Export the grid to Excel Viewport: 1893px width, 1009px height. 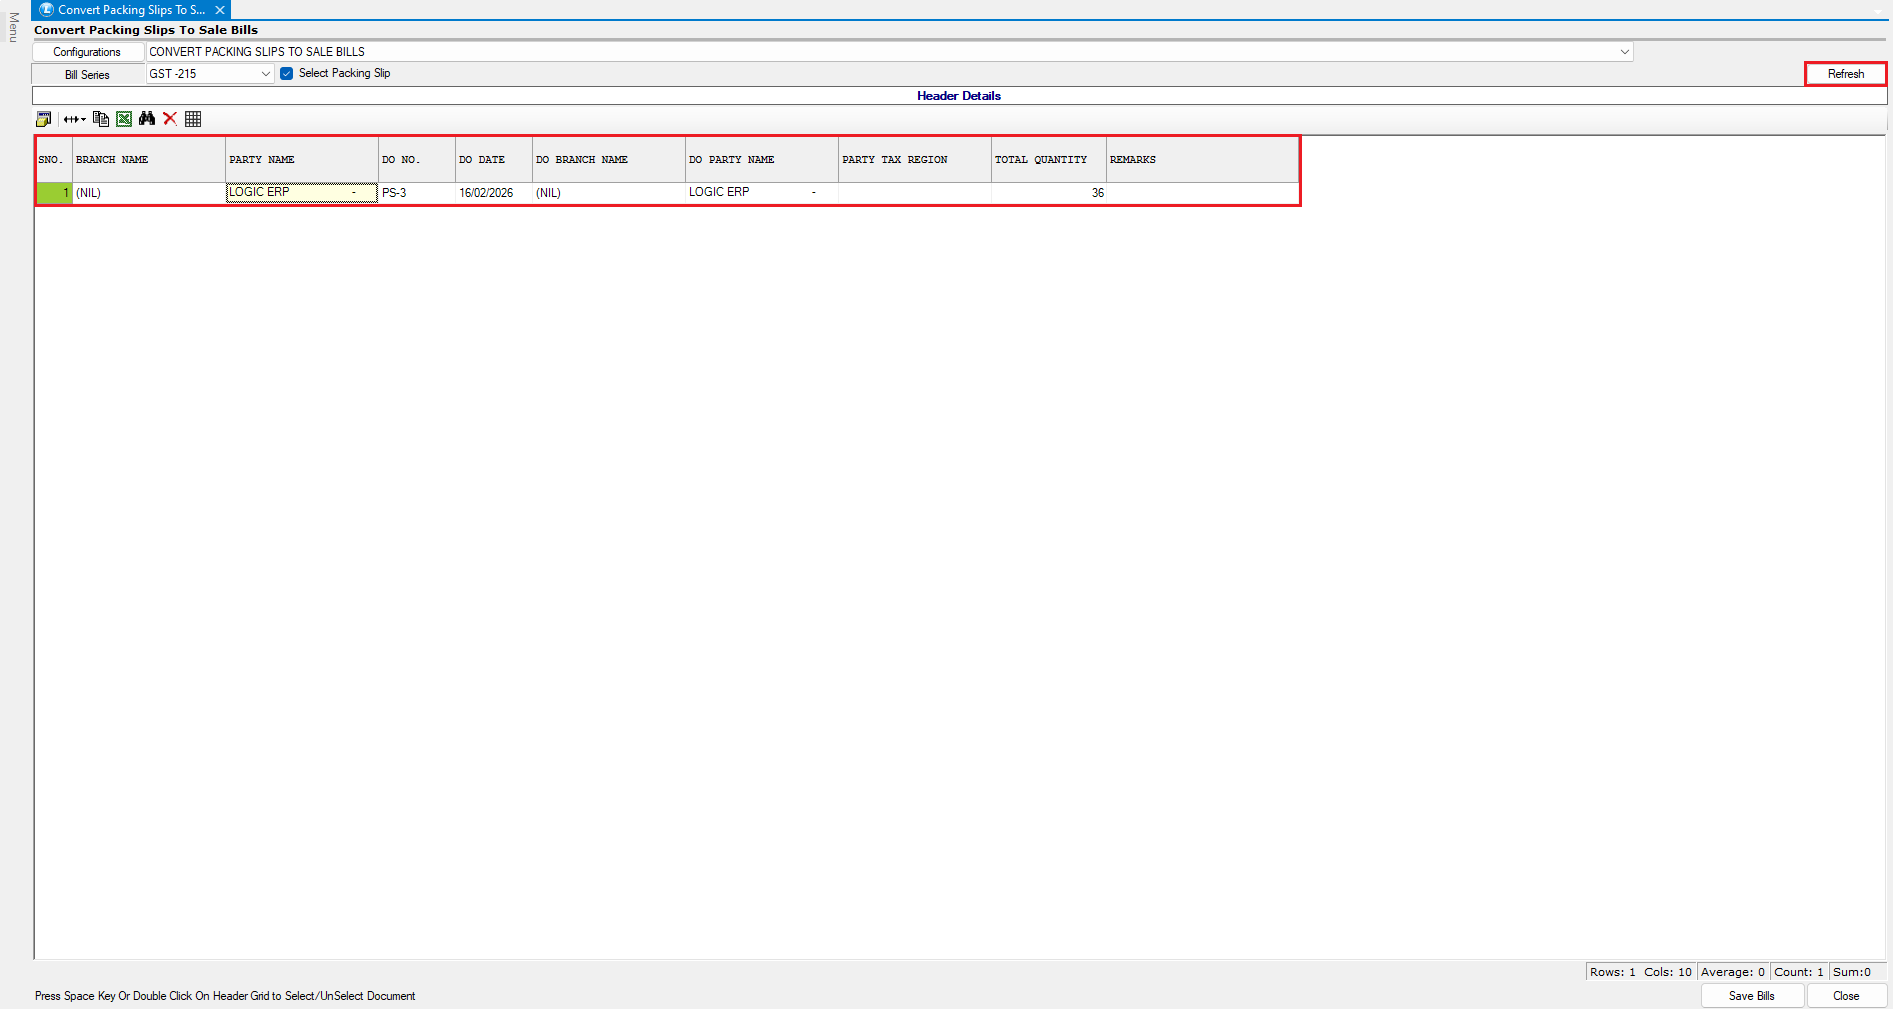pos(124,119)
